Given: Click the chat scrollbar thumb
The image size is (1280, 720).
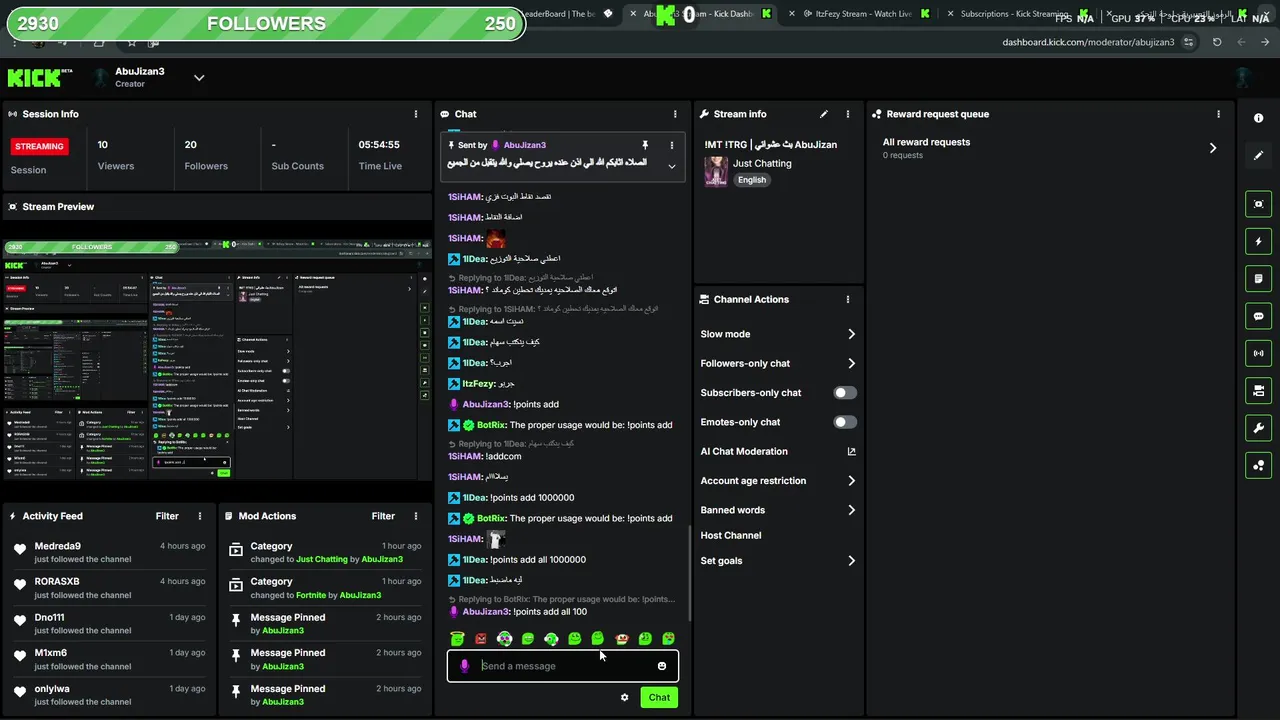Looking at the screenshot, I should tap(689, 571).
